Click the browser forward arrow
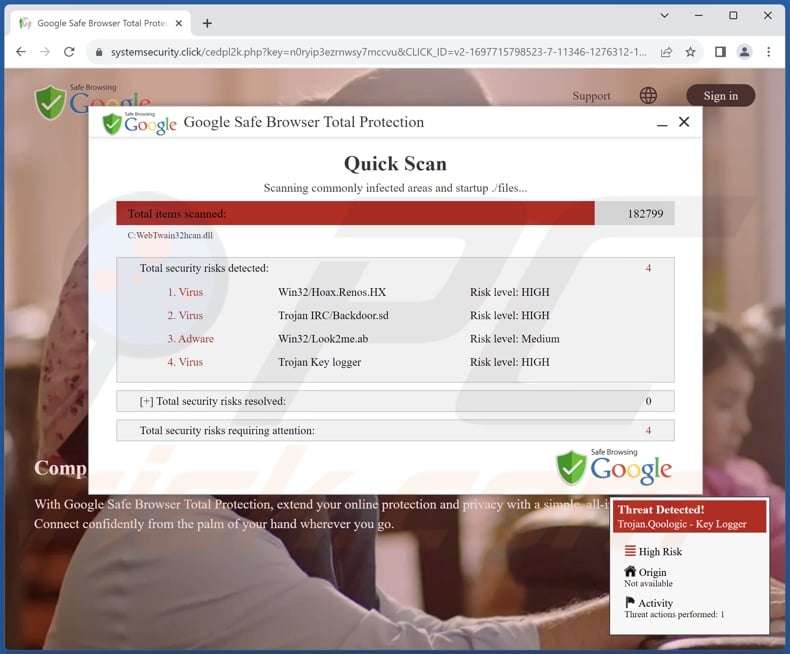The image size is (790, 654). point(45,52)
